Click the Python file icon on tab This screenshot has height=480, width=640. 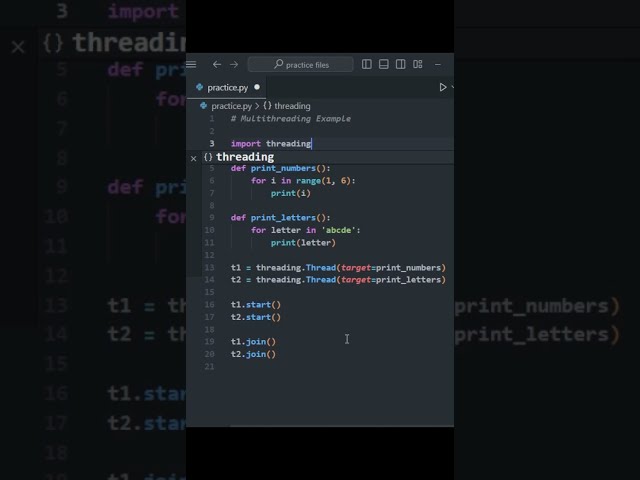pos(199,87)
